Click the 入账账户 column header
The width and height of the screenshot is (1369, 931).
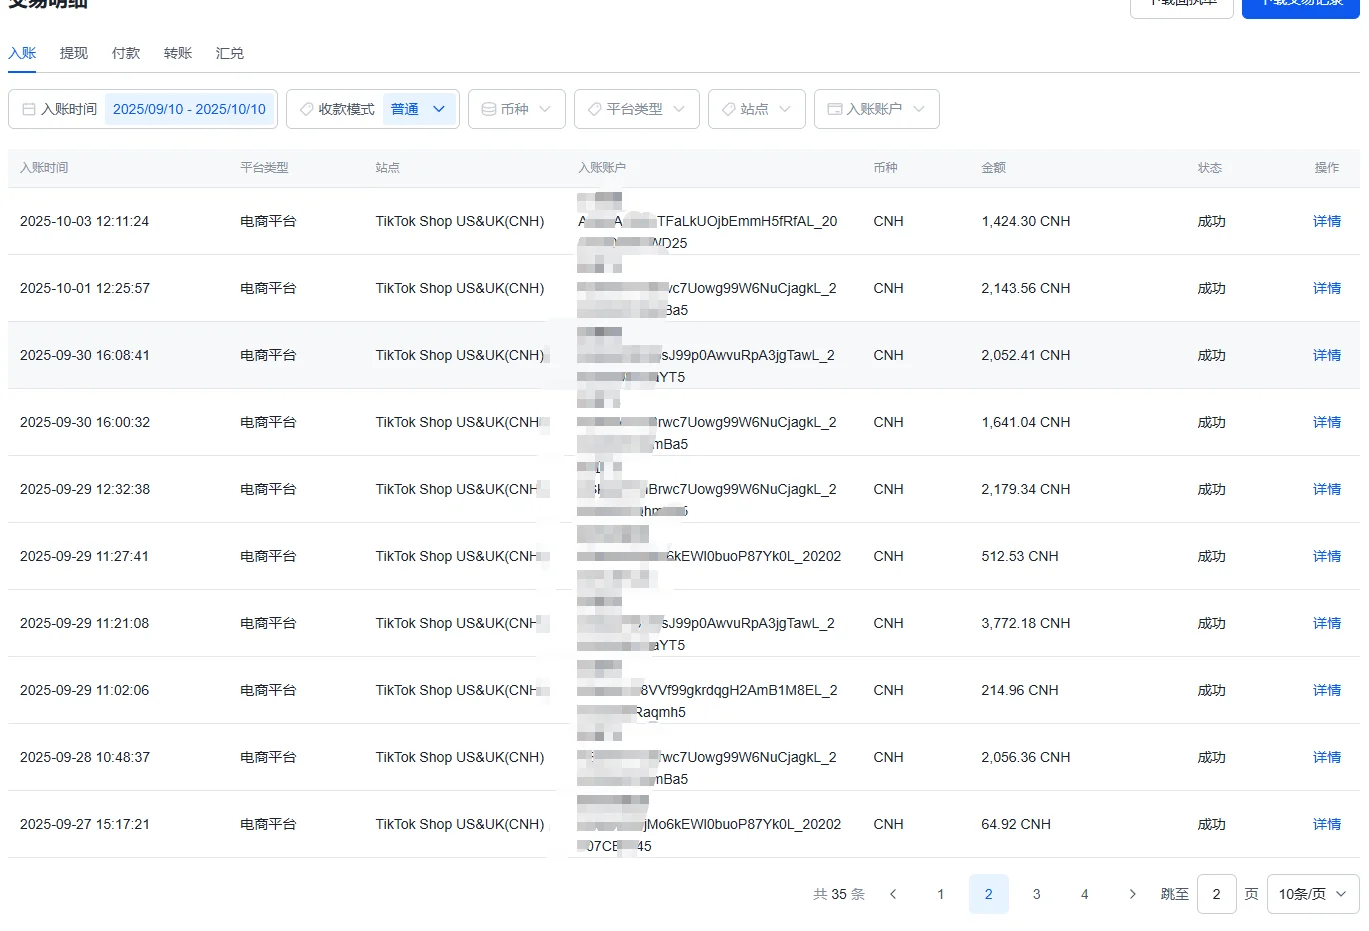[x=602, y=168]
